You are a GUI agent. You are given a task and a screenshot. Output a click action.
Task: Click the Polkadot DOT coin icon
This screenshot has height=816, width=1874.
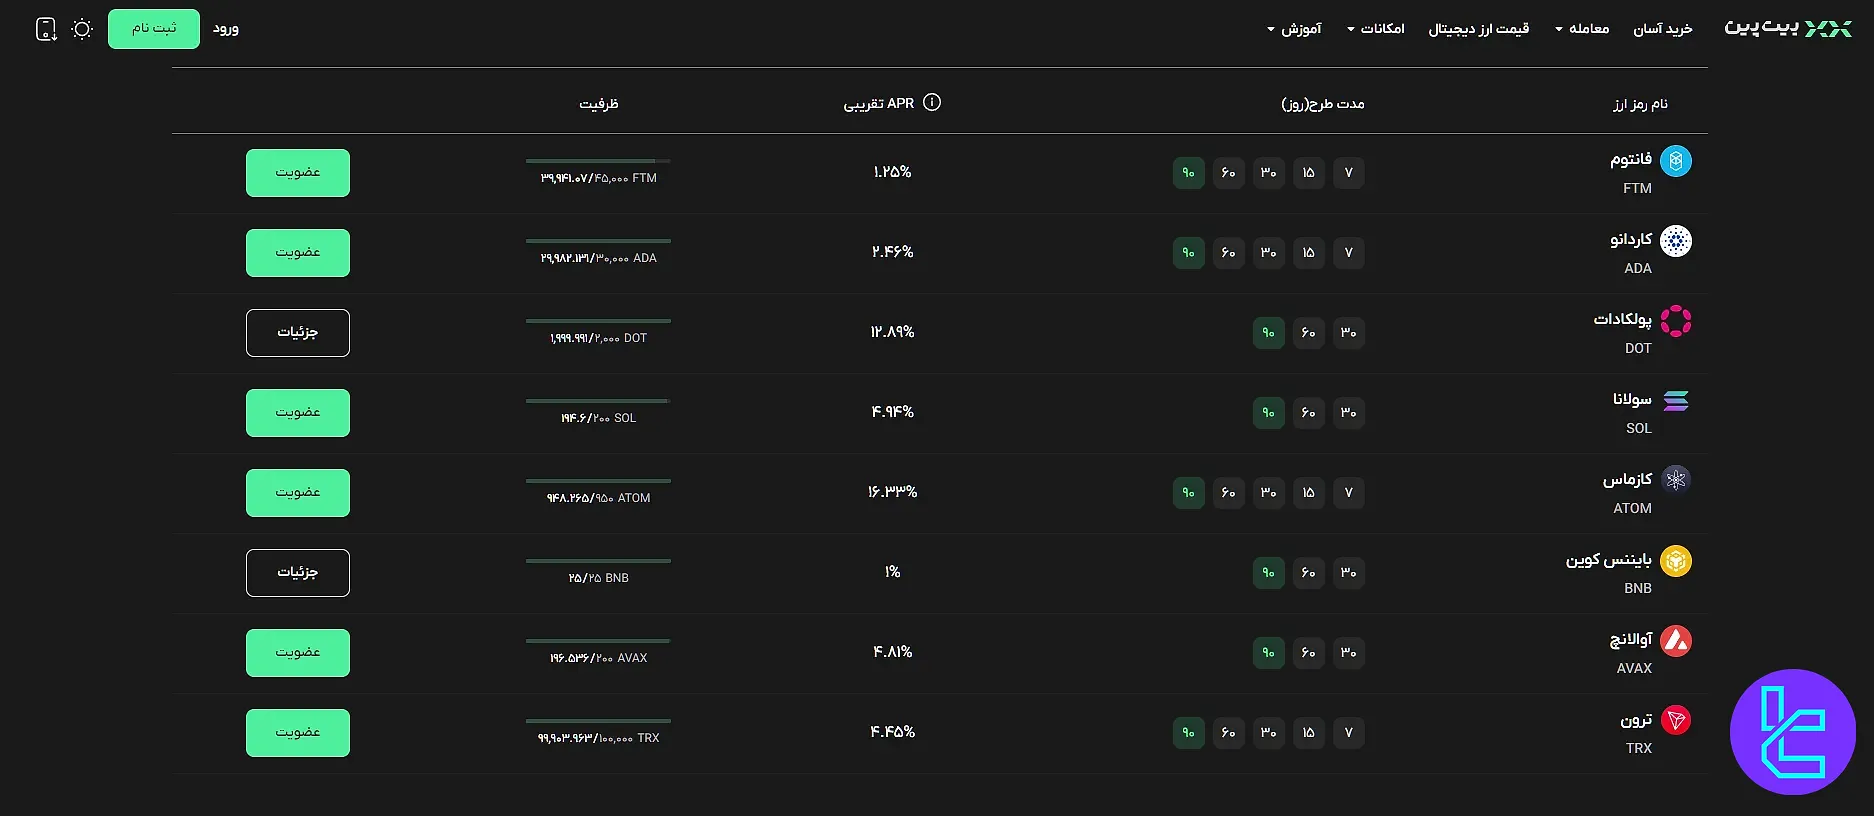[x=1676, y=321]
